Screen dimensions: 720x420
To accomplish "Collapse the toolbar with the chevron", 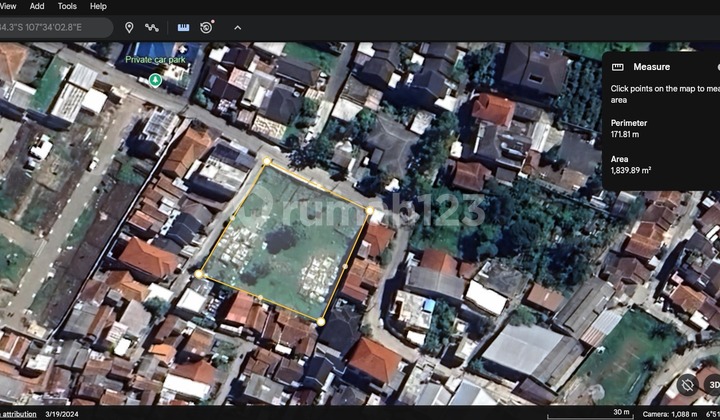I will point(237,28).
